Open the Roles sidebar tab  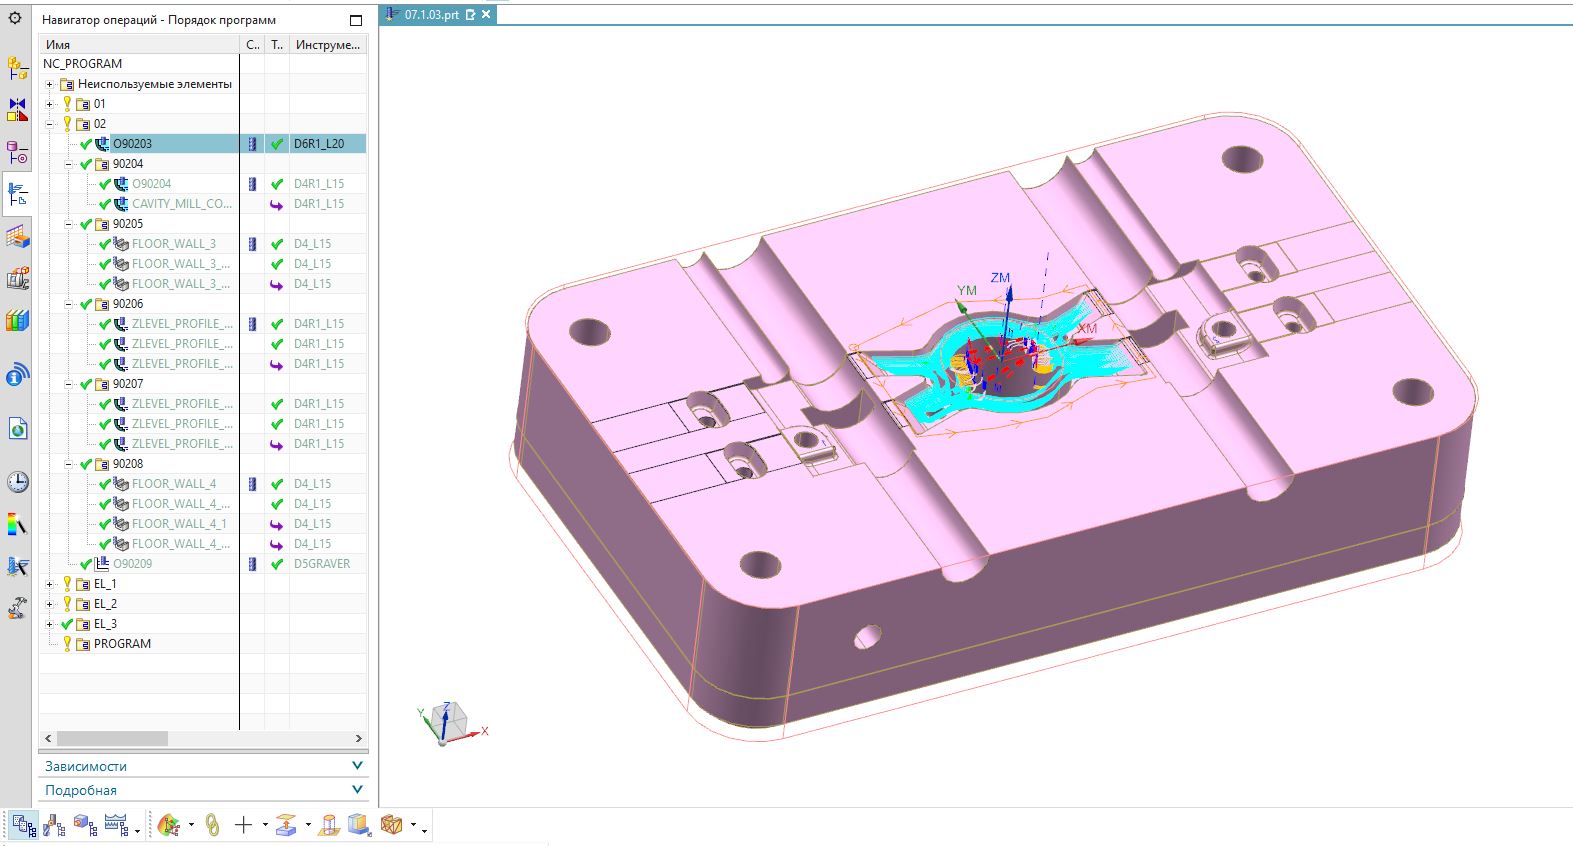[17, 566]
